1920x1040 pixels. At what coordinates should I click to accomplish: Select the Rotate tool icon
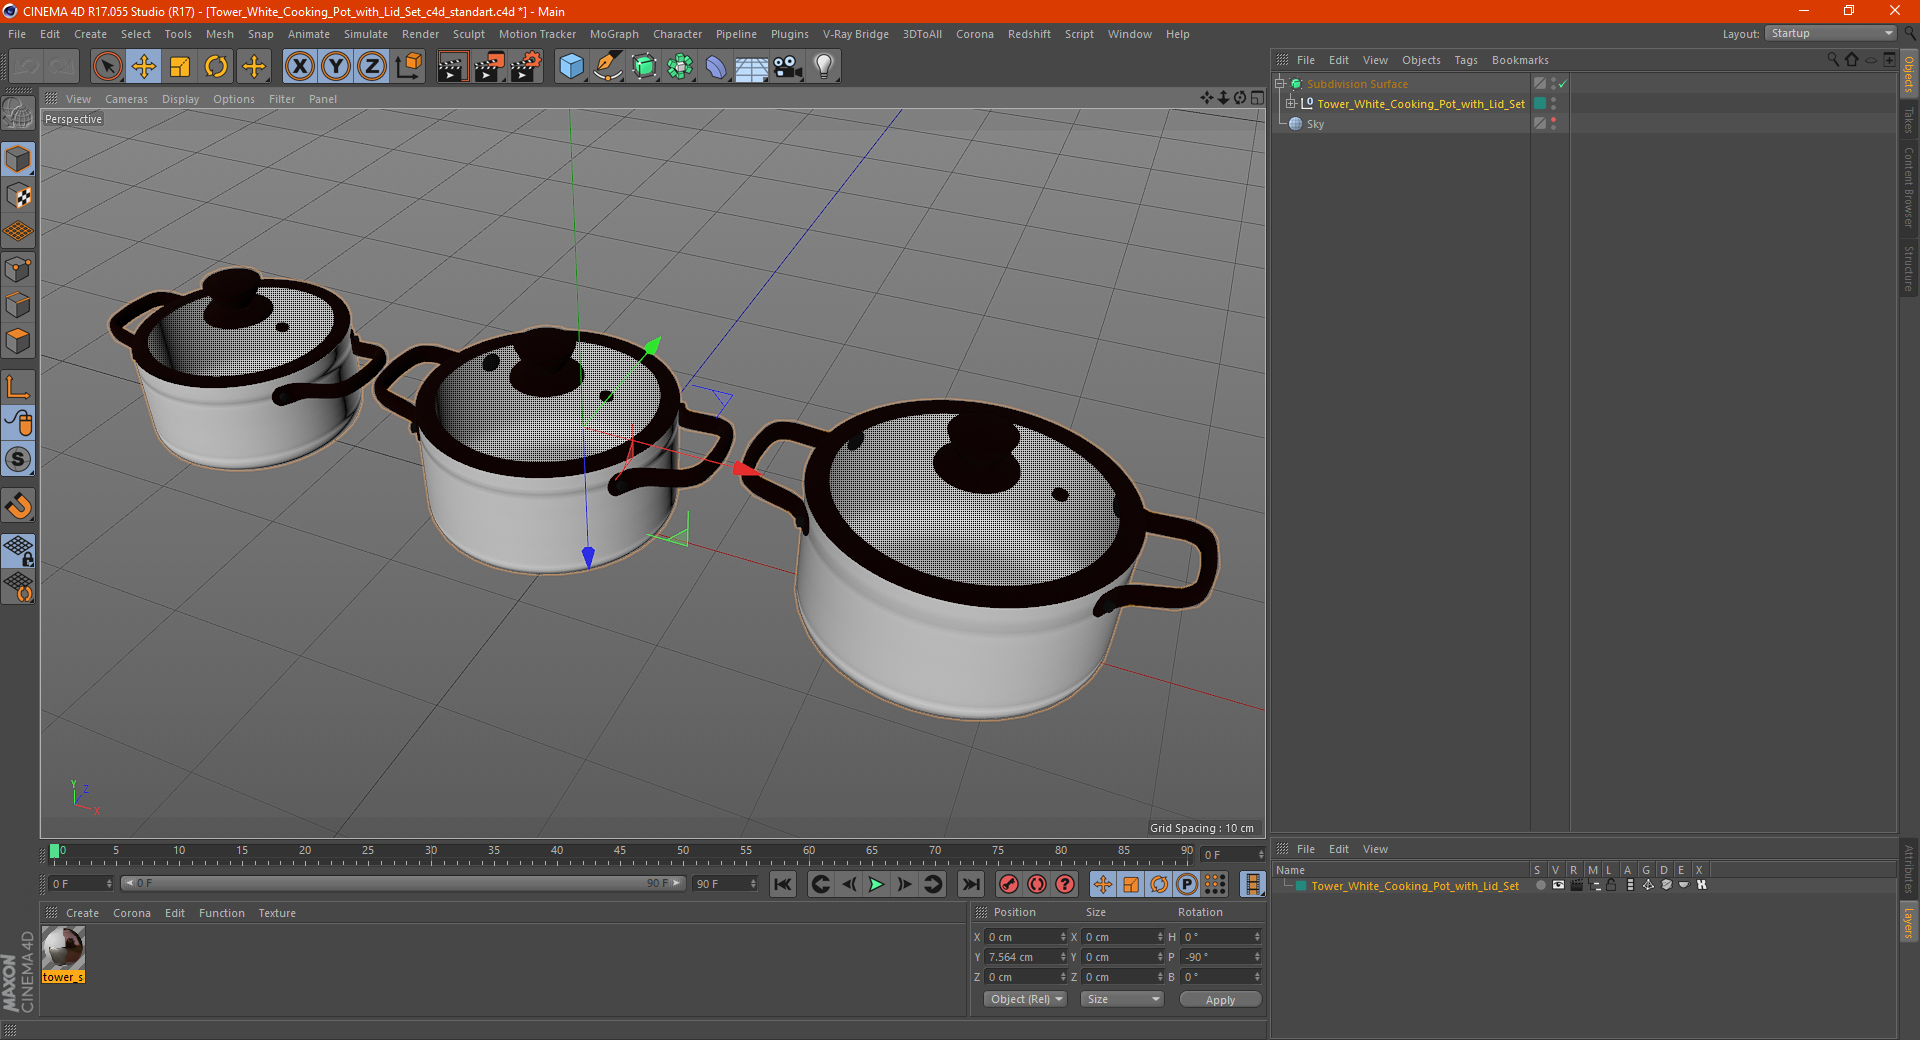216,67
